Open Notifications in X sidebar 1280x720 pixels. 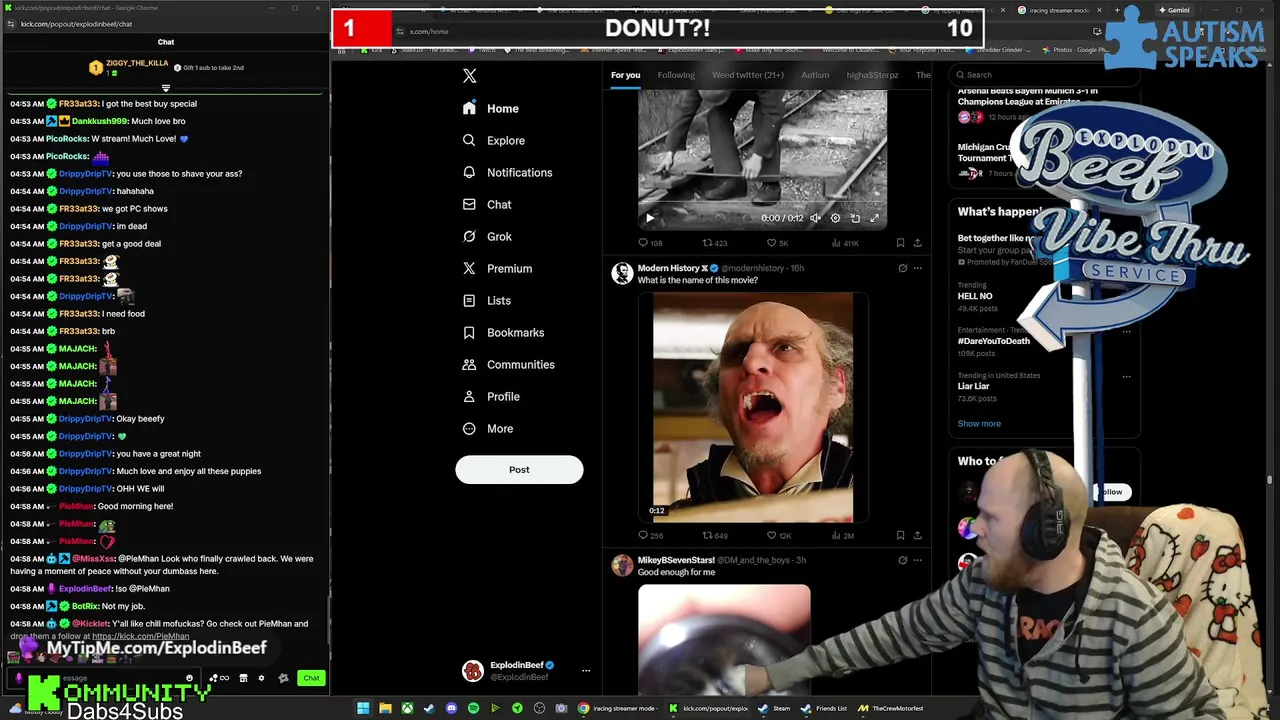(x=507, y=172)
